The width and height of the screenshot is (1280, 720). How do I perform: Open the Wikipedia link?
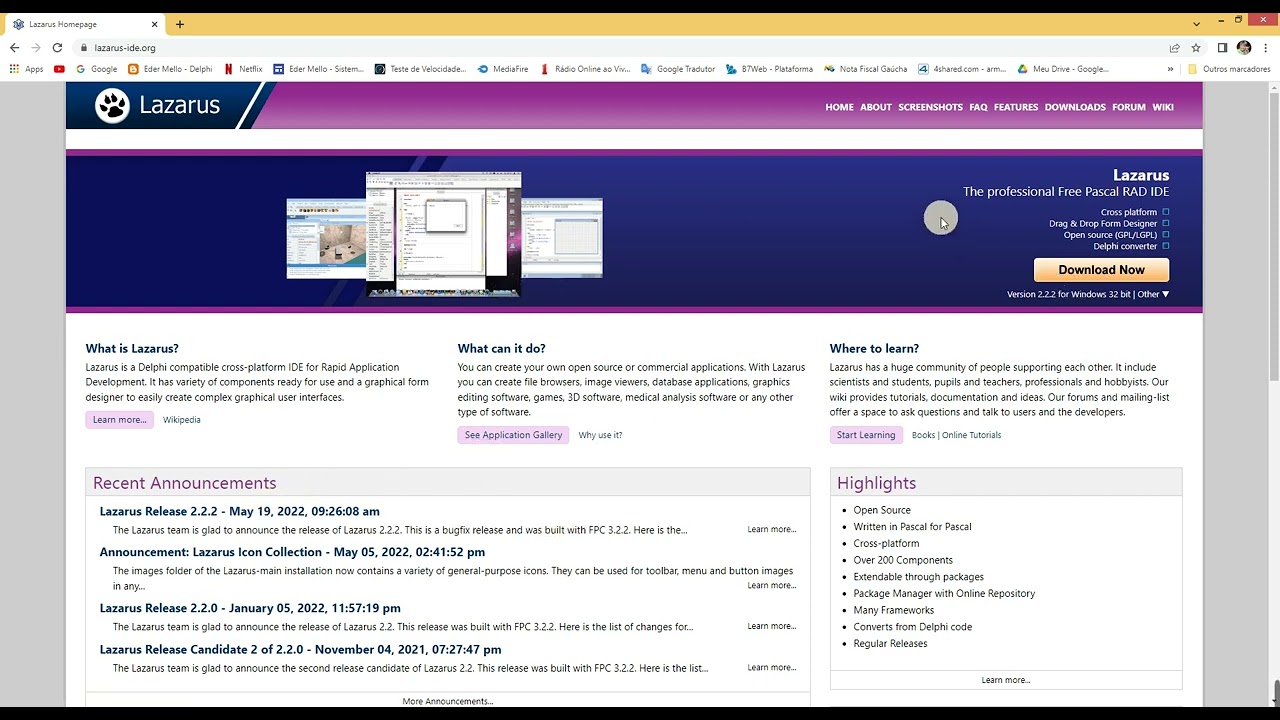pyautogui.click(x=182, y=420)
